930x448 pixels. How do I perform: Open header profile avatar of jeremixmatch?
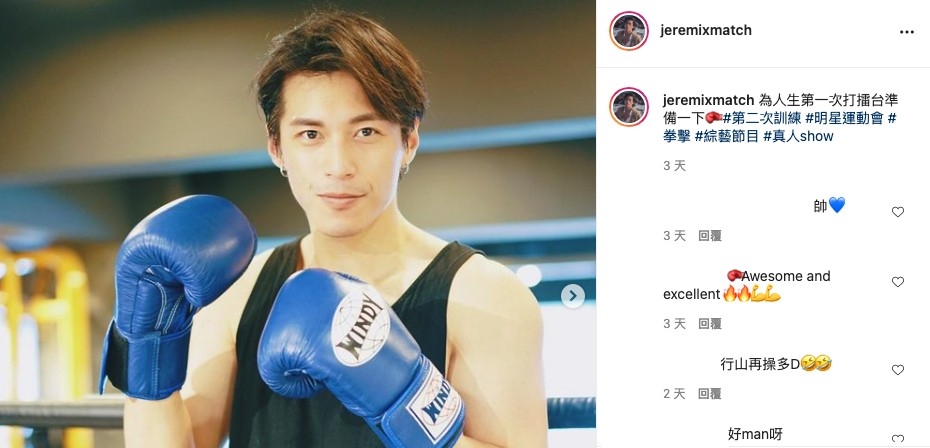point(629,31)
